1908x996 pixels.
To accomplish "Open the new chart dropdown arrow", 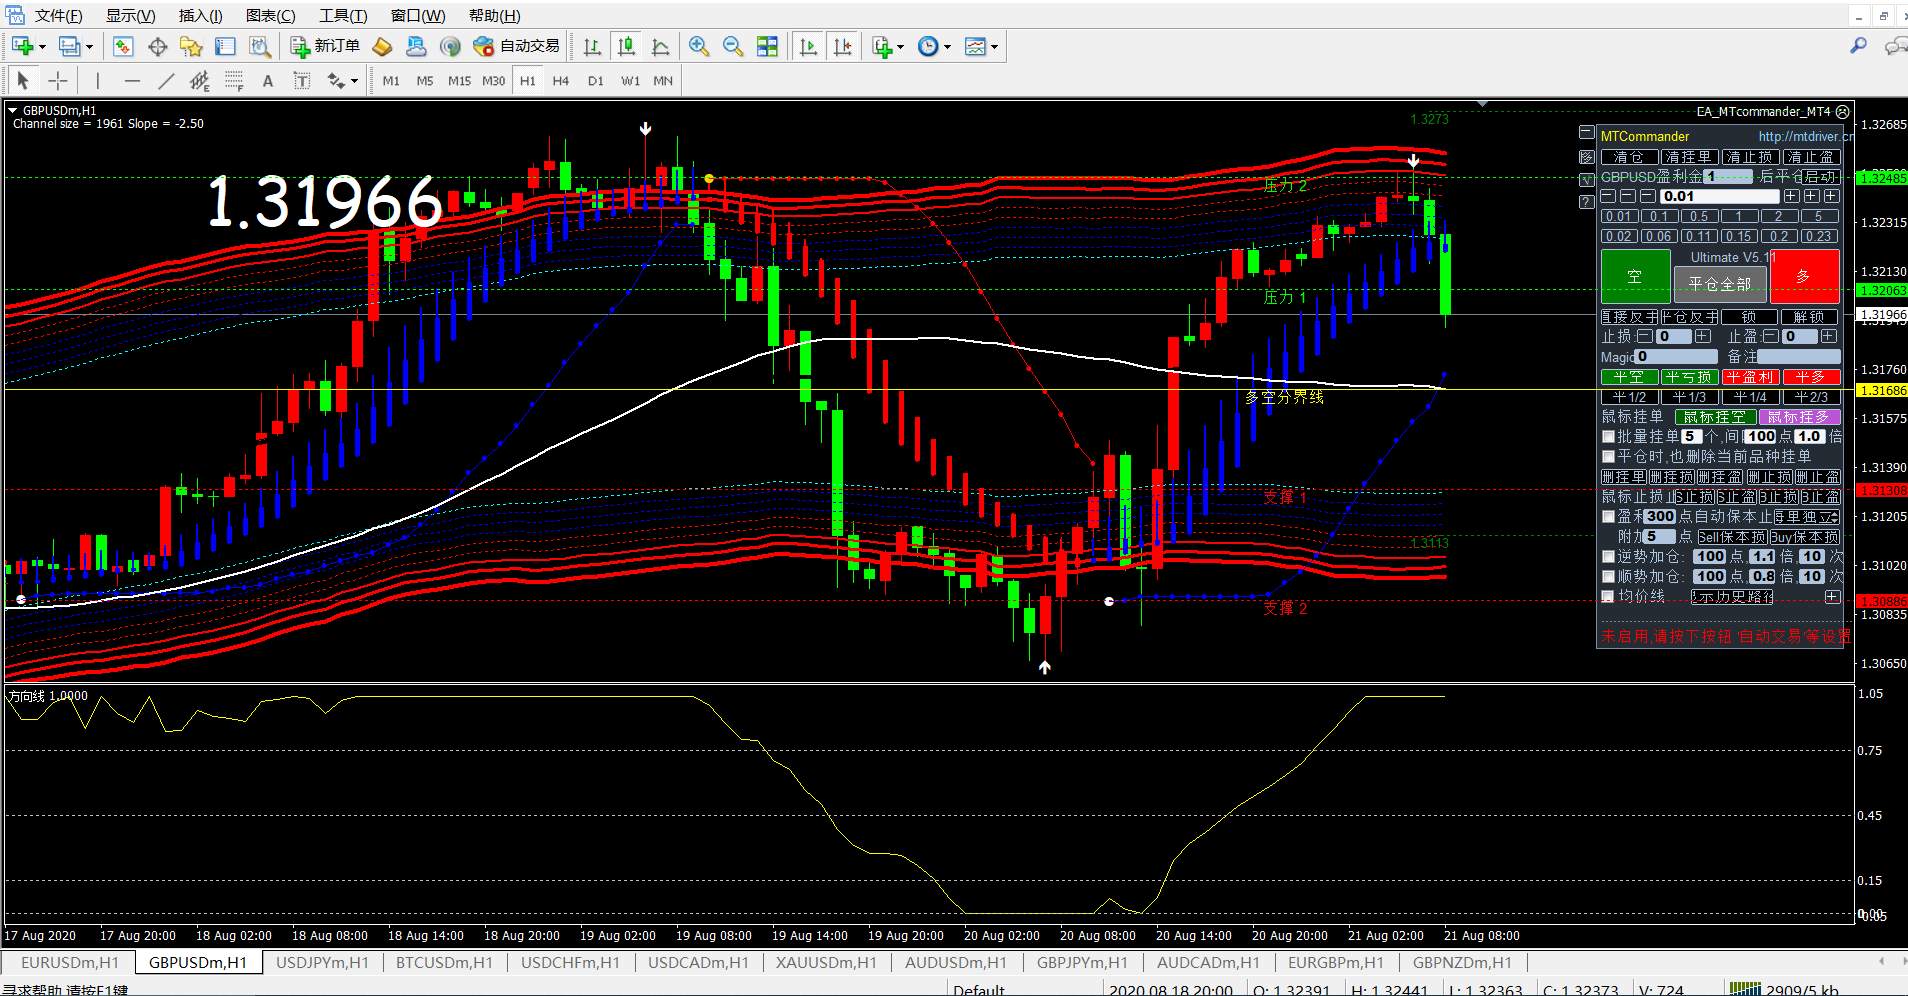I will [x=42, y=47].
